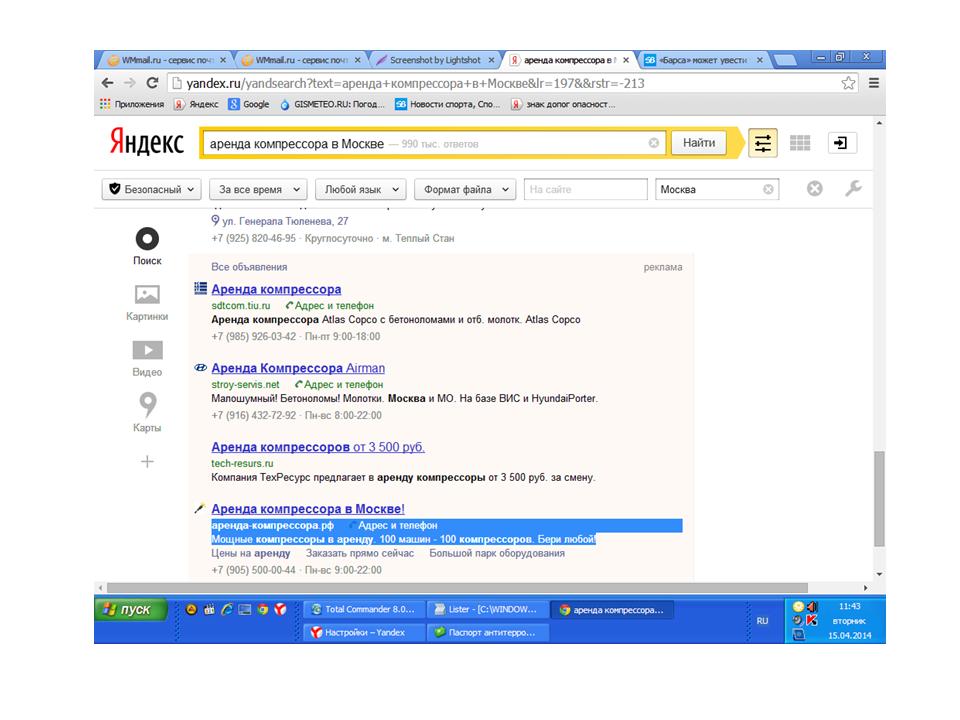
Task: Reload the page with the refresh icon
Action: pos(152,83)
